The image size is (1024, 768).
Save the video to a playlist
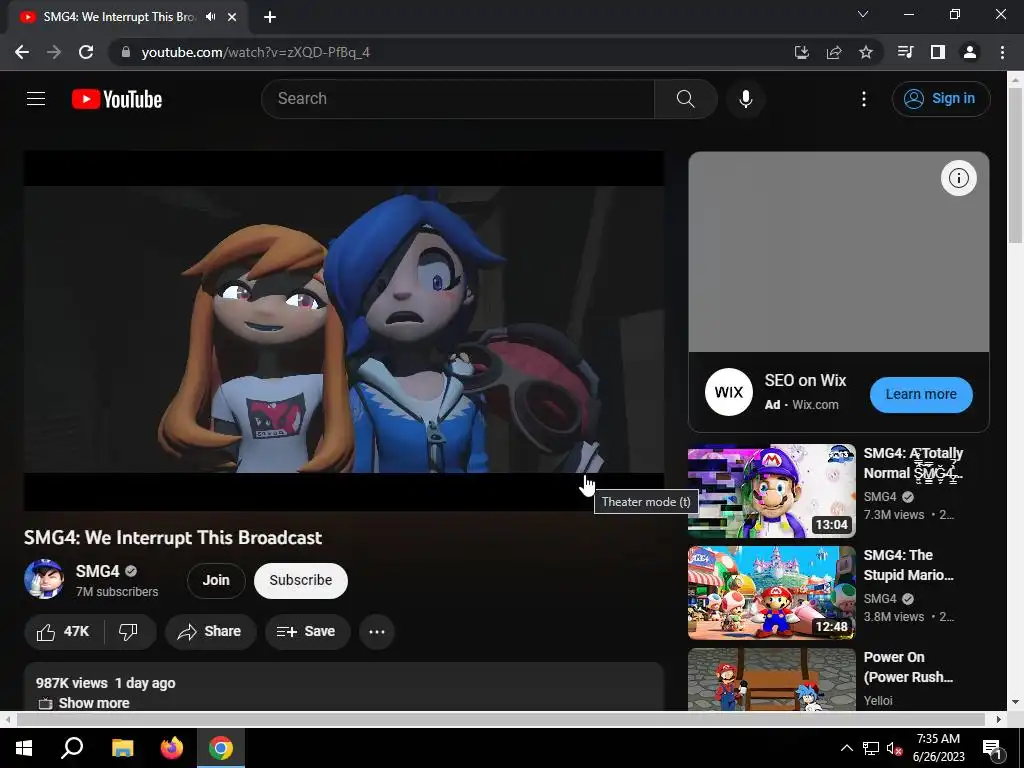[308, 632]
